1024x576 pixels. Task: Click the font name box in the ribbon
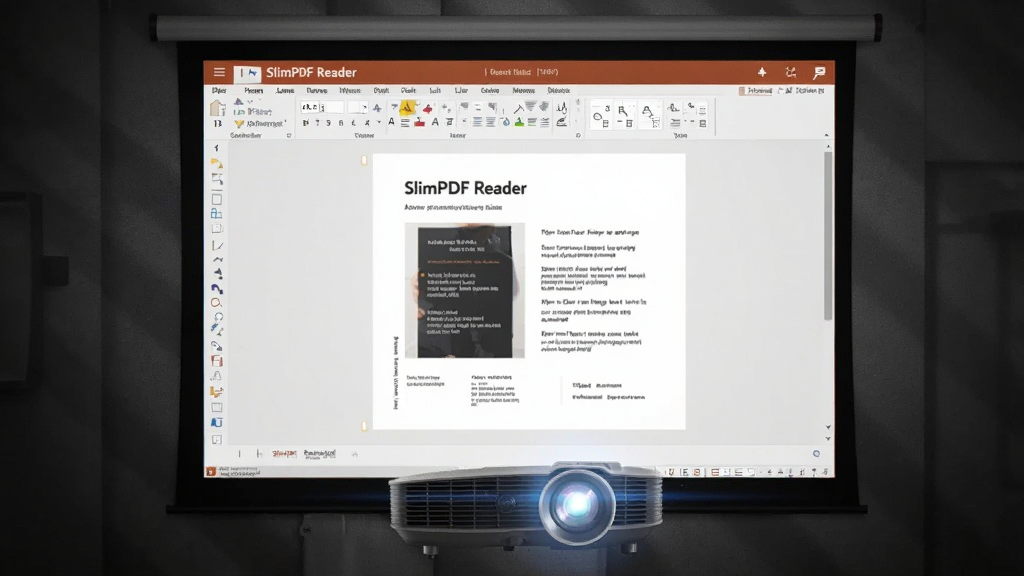pos(322,107)
